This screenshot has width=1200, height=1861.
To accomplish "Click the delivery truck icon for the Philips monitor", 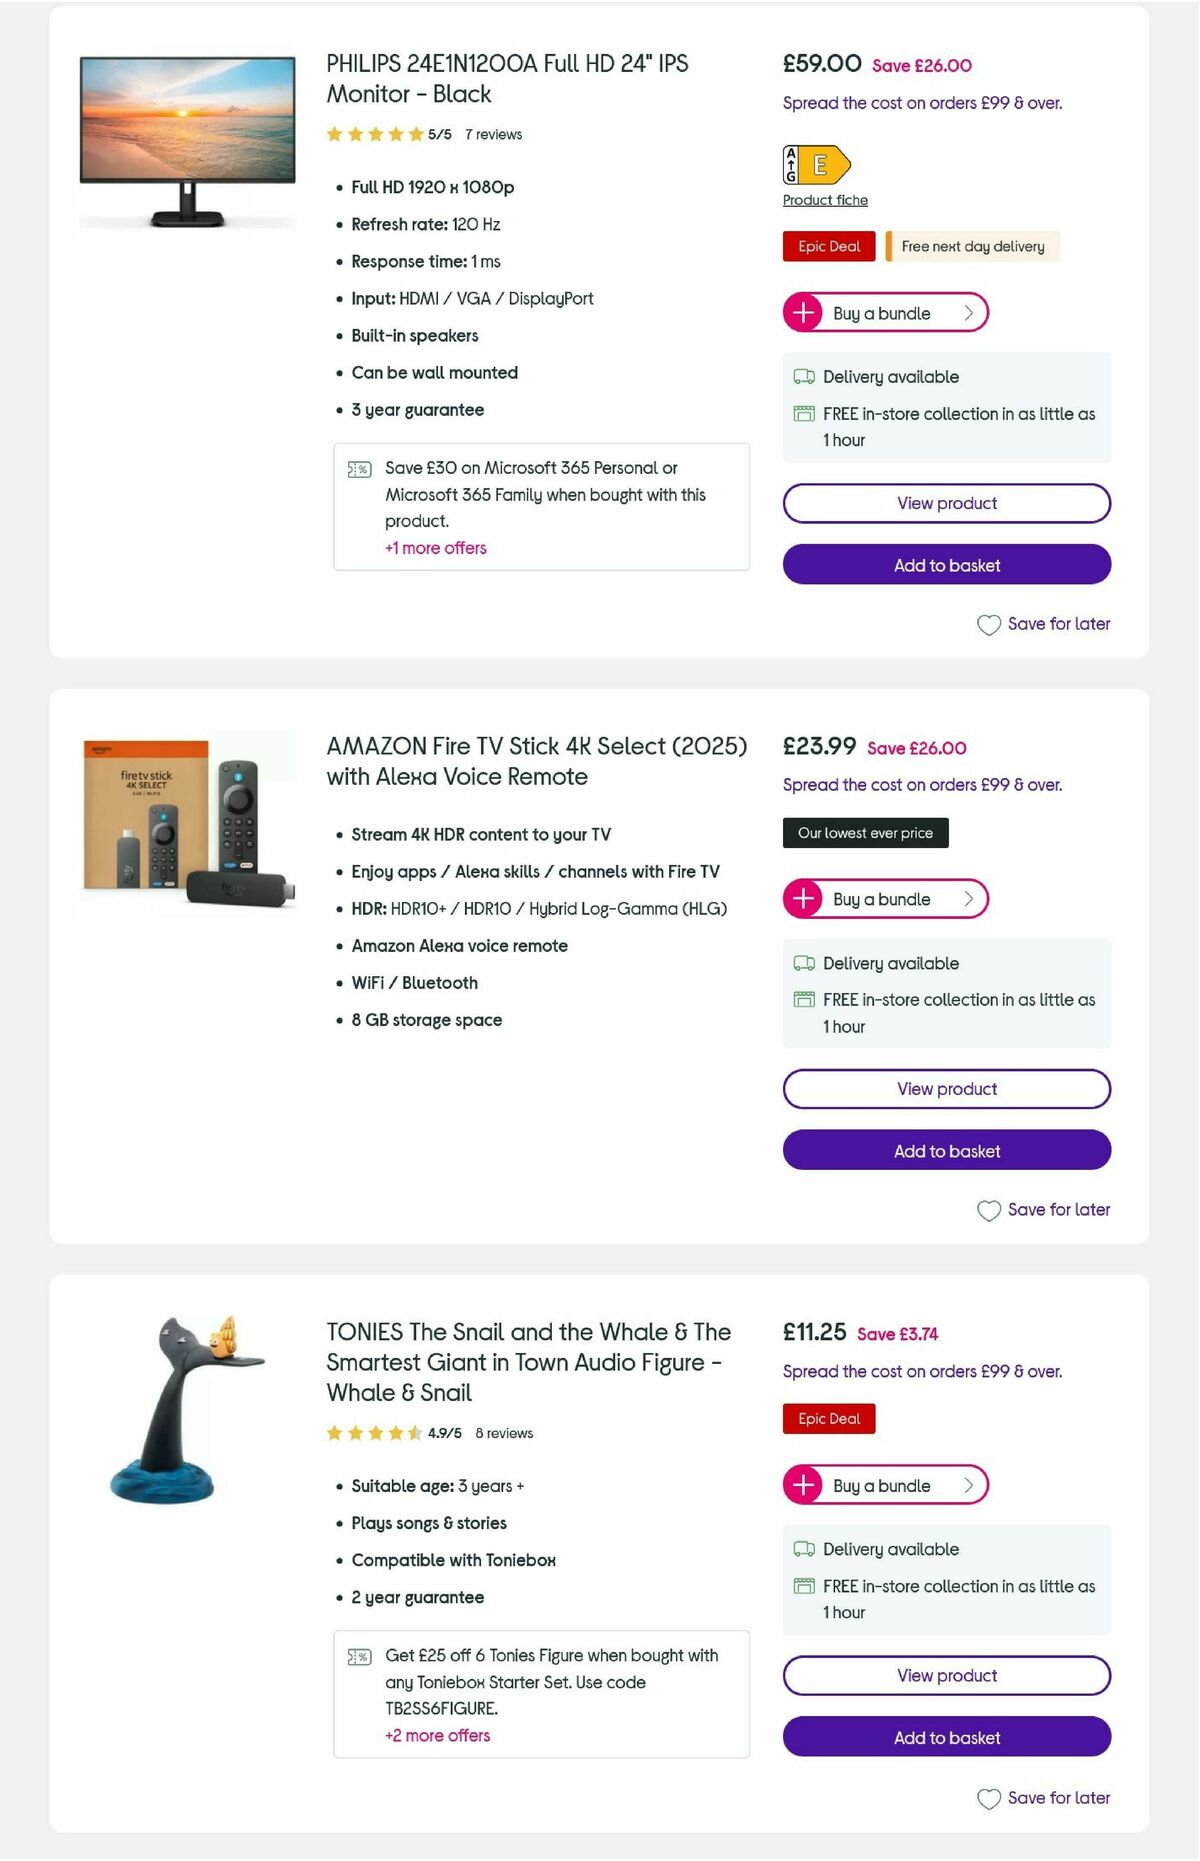I will 803,377.
